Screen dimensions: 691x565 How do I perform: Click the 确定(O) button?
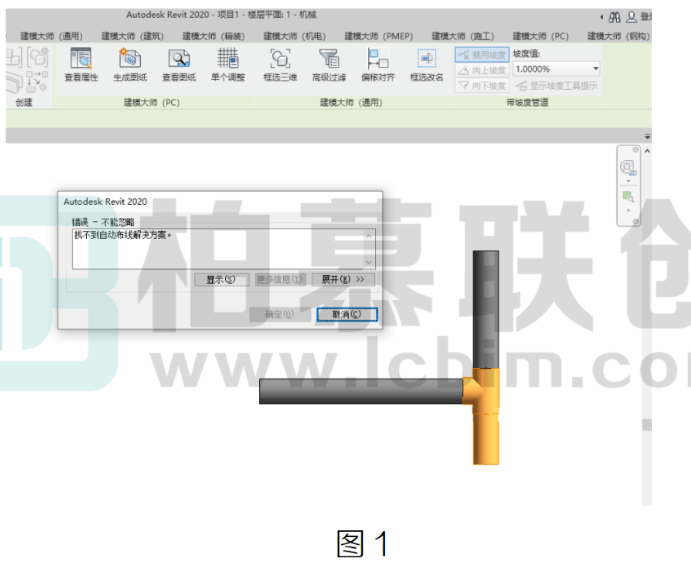click(279, 314)
